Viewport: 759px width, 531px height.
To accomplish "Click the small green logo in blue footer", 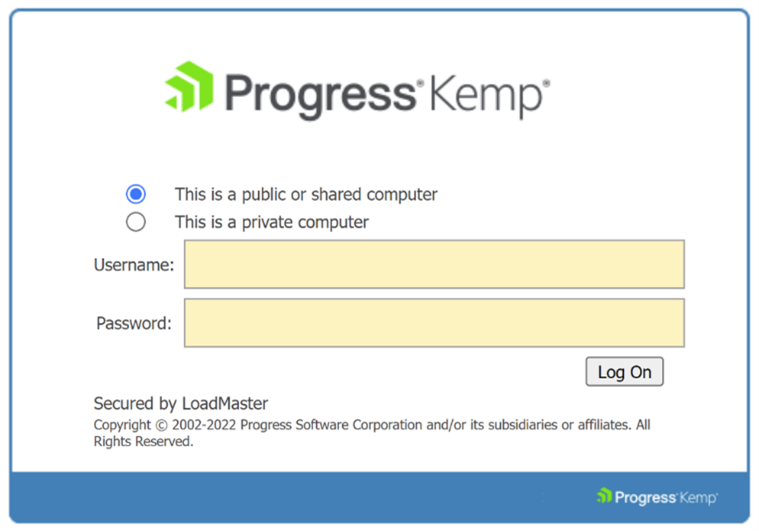I will point(604,495).
